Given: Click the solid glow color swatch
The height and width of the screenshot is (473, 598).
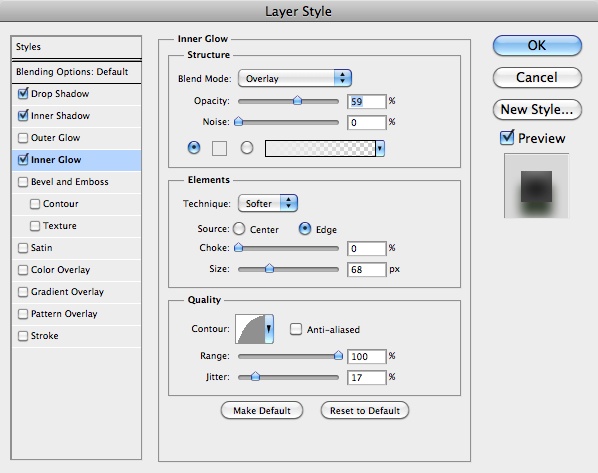Looking at the screenshot, I should click(x=219, y=148).
